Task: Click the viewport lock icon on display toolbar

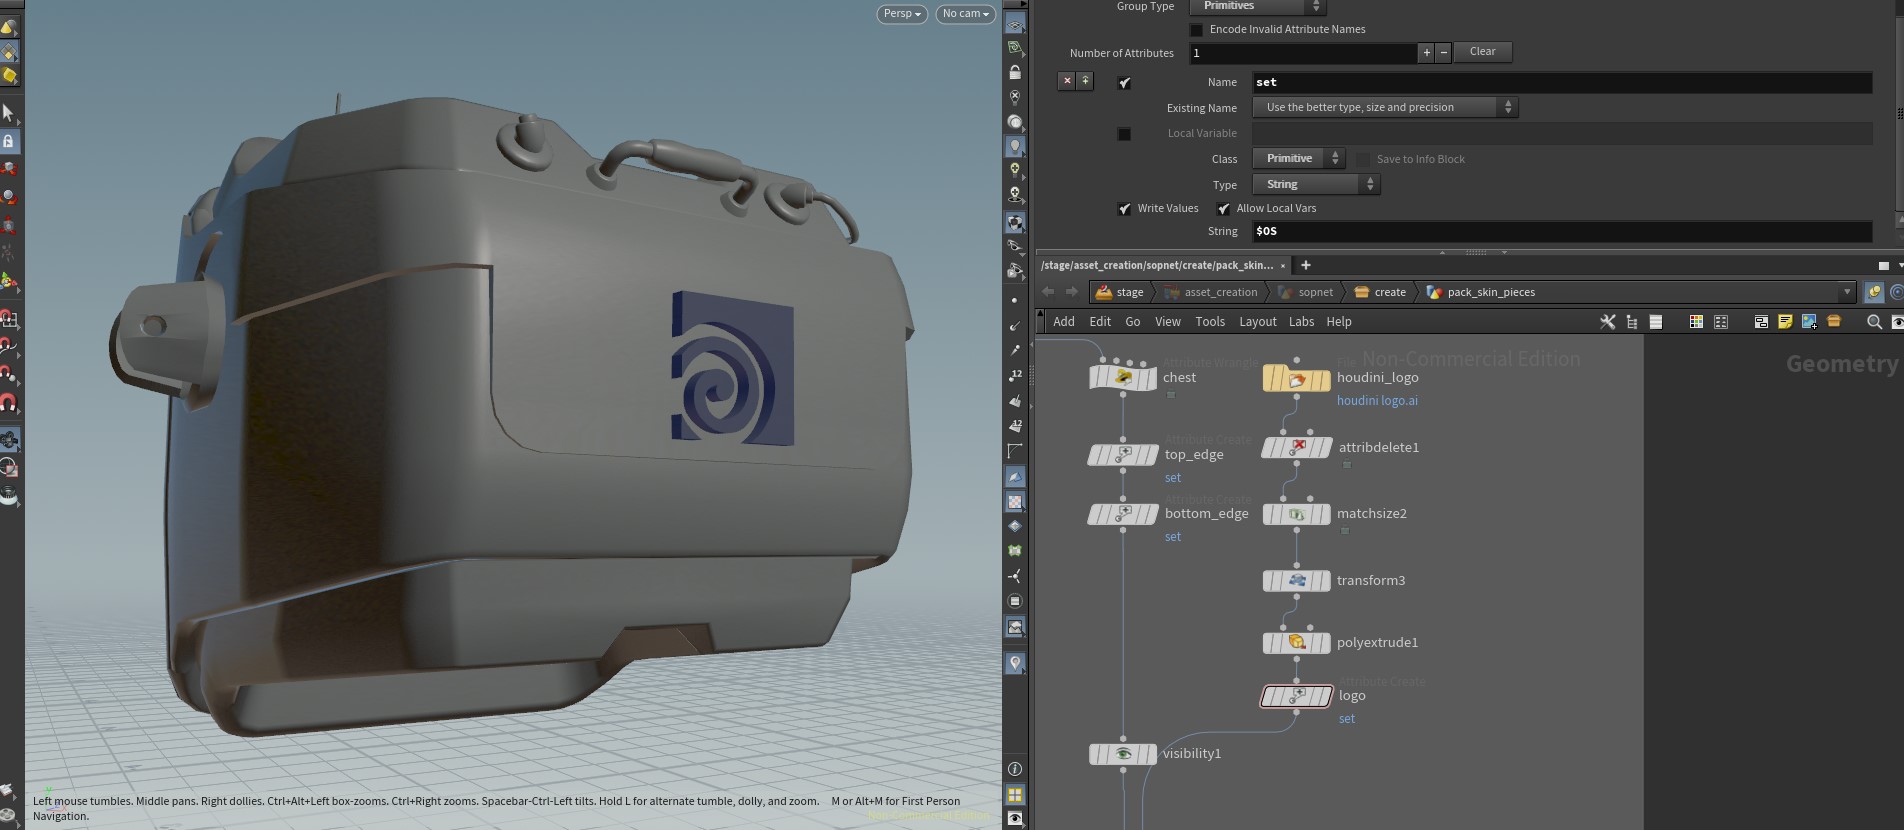Action: [1015, 73]
